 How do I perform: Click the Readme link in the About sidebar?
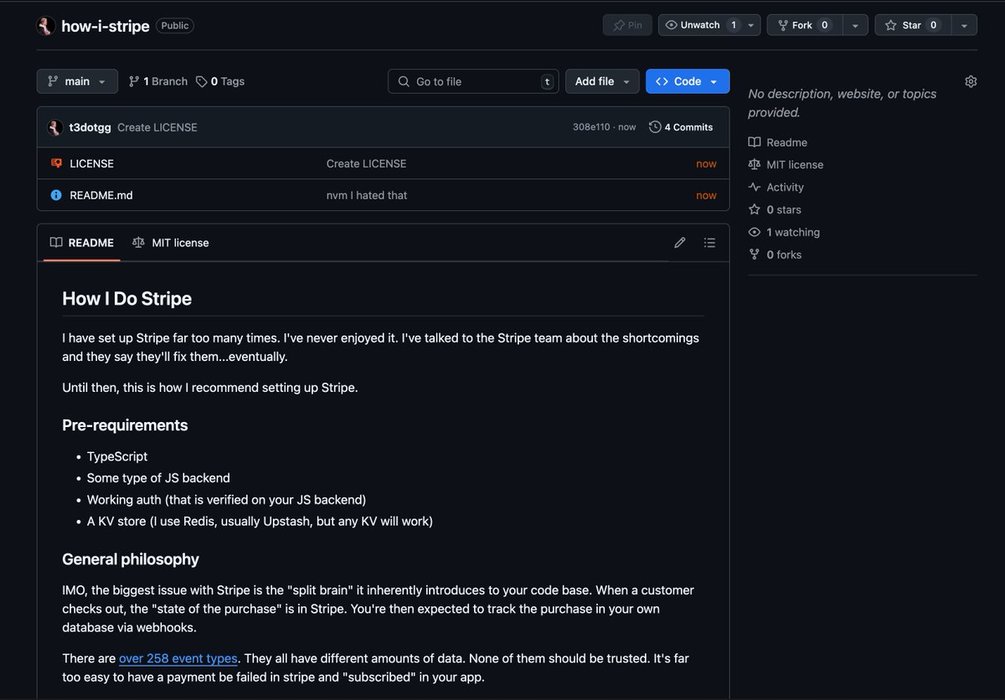point(786,142)
